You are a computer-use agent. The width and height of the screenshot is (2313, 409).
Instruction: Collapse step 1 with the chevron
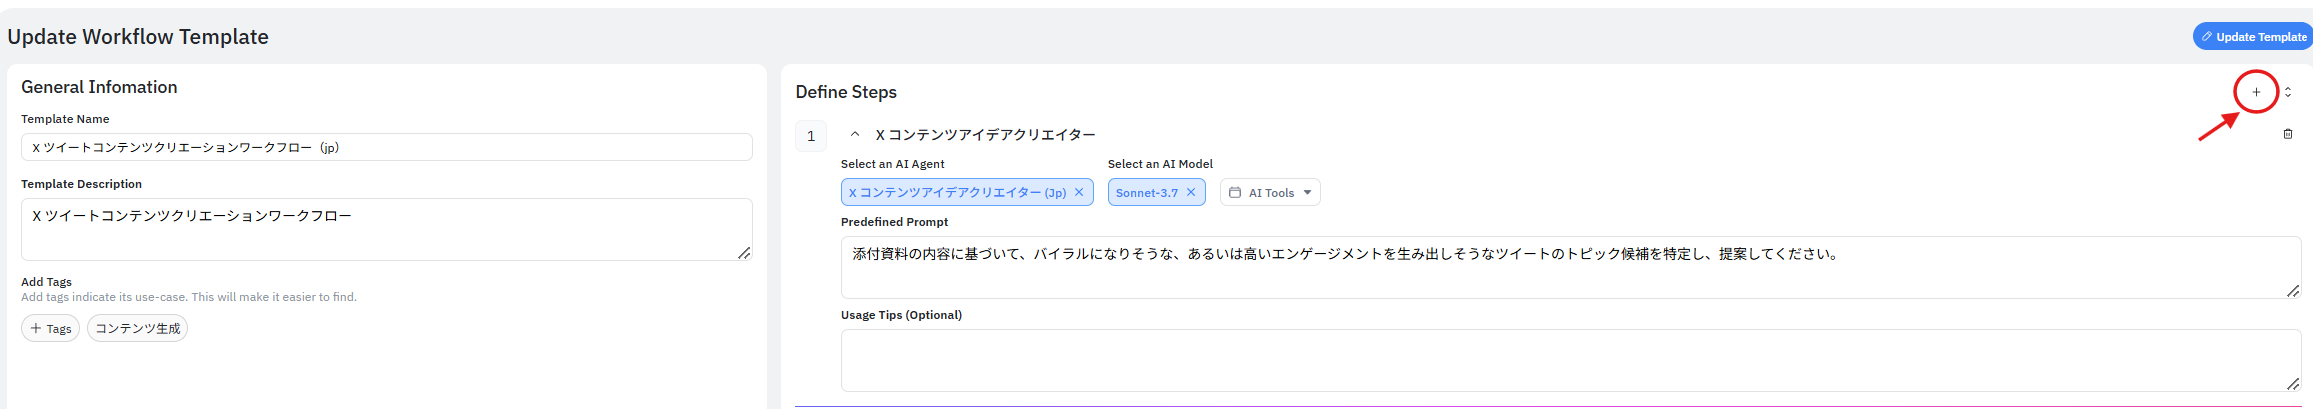coord(855,134)
